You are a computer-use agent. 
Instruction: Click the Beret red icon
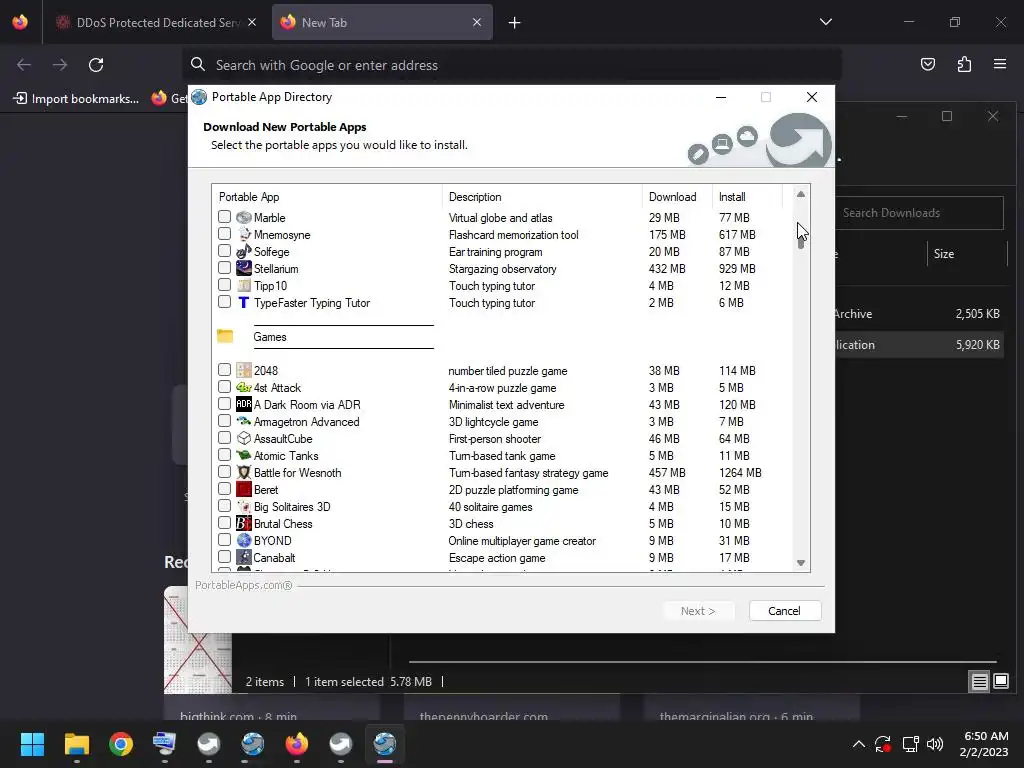(244, 489)
